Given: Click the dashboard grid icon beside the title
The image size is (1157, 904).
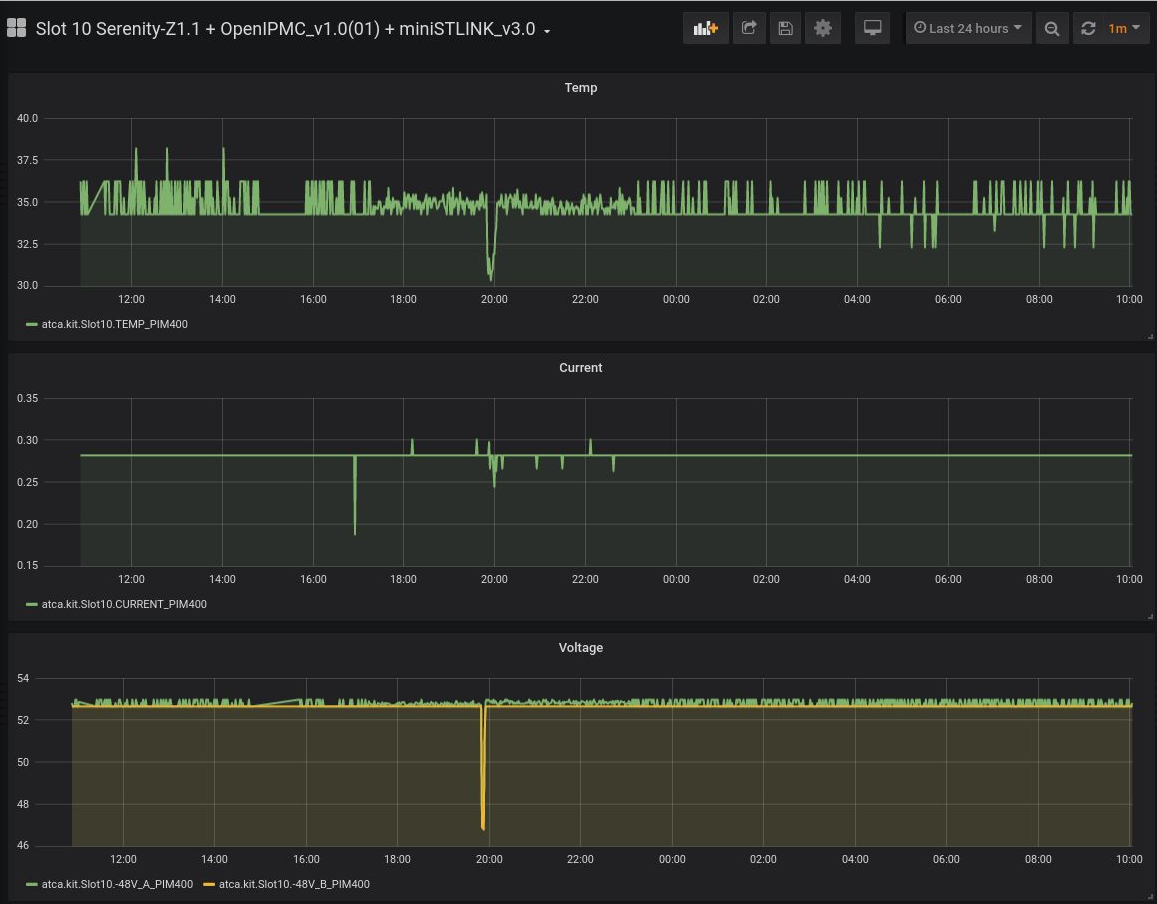Looking at the screenshot, I should click(16, 28).
